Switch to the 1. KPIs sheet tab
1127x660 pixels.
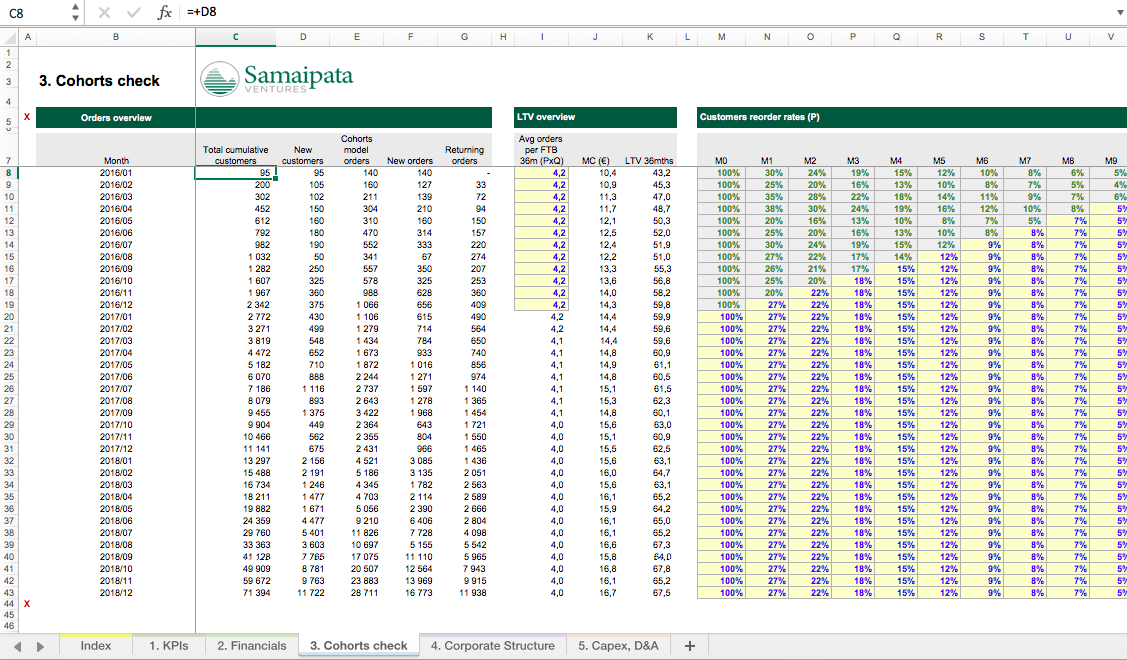pos(169,646)
